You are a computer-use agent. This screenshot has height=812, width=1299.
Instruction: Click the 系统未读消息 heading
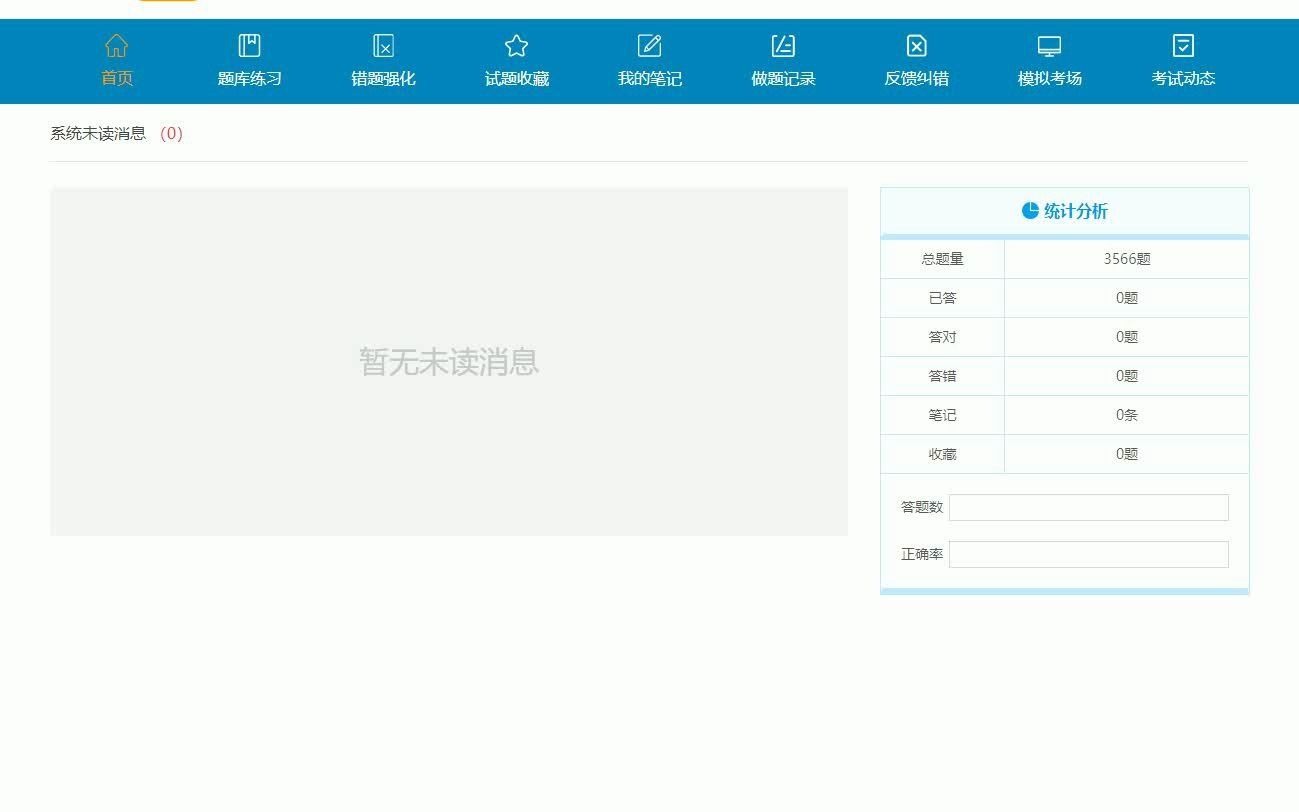click(98, 133)
